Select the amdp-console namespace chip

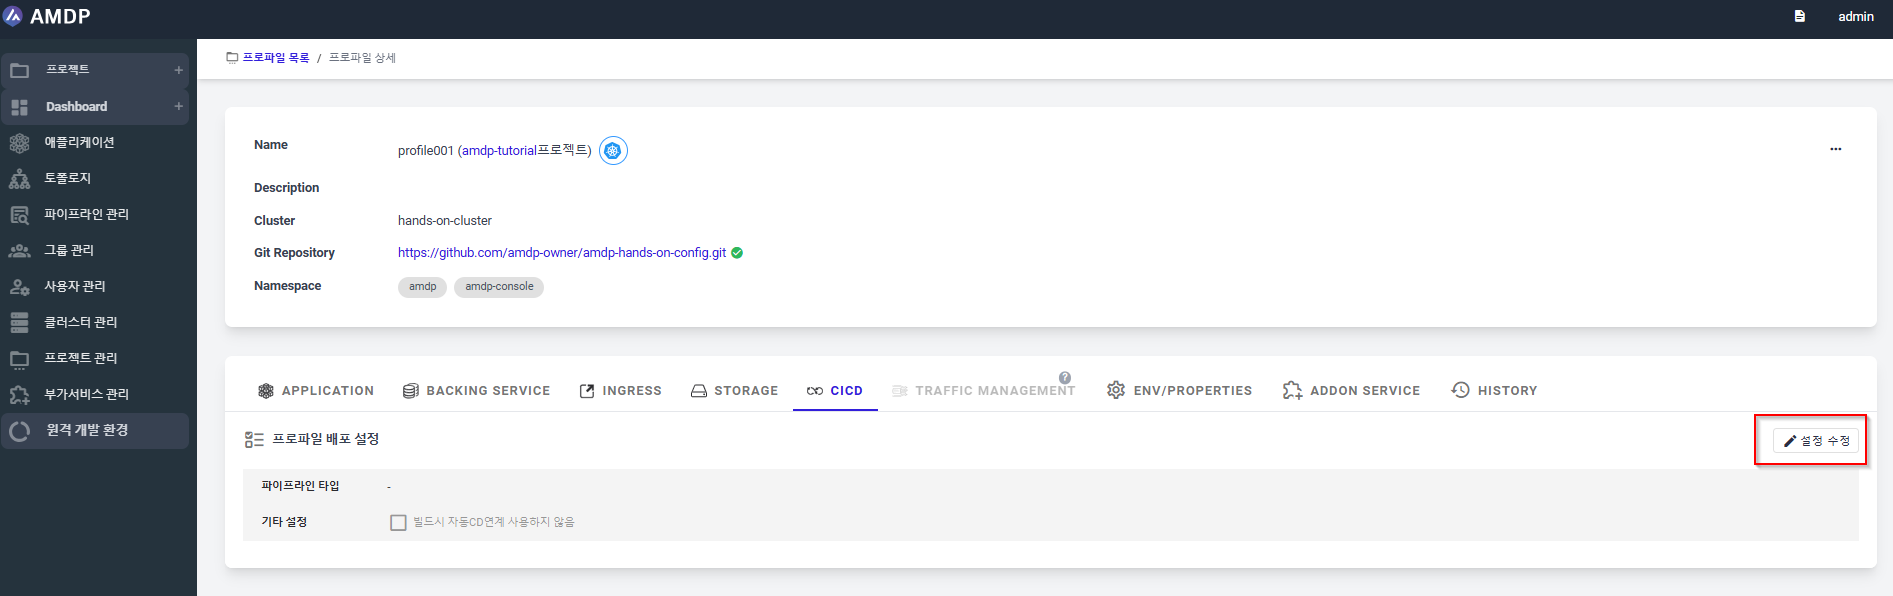(x=499, y=287)
